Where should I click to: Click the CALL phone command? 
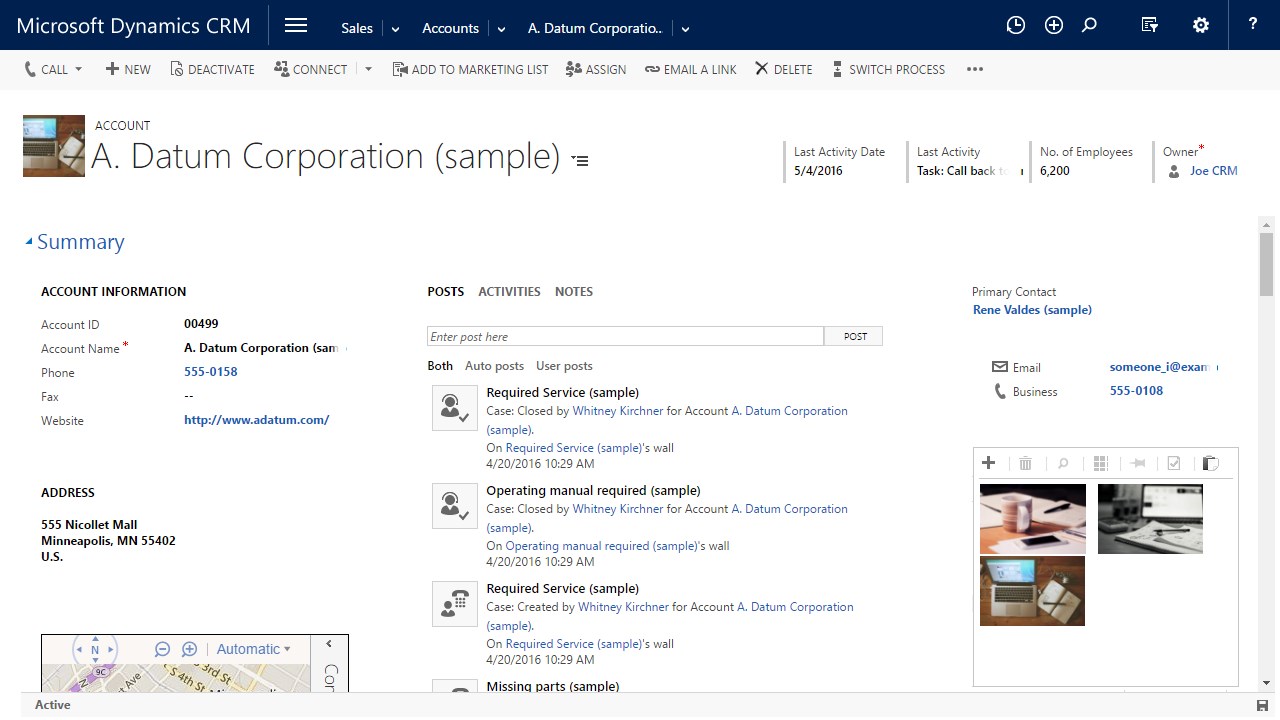click(46, 69)
